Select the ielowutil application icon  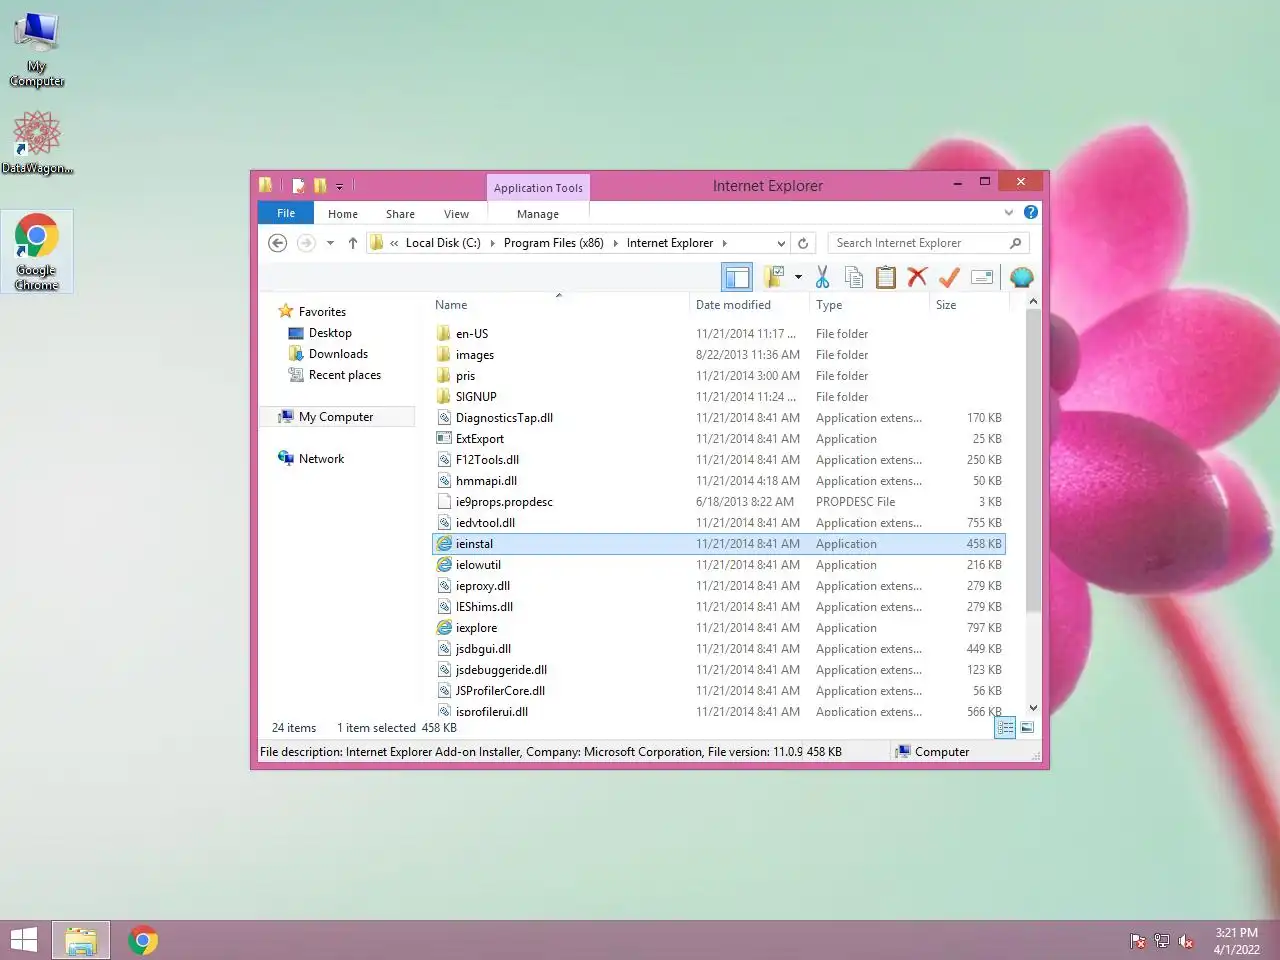click(x=445, y=565)
